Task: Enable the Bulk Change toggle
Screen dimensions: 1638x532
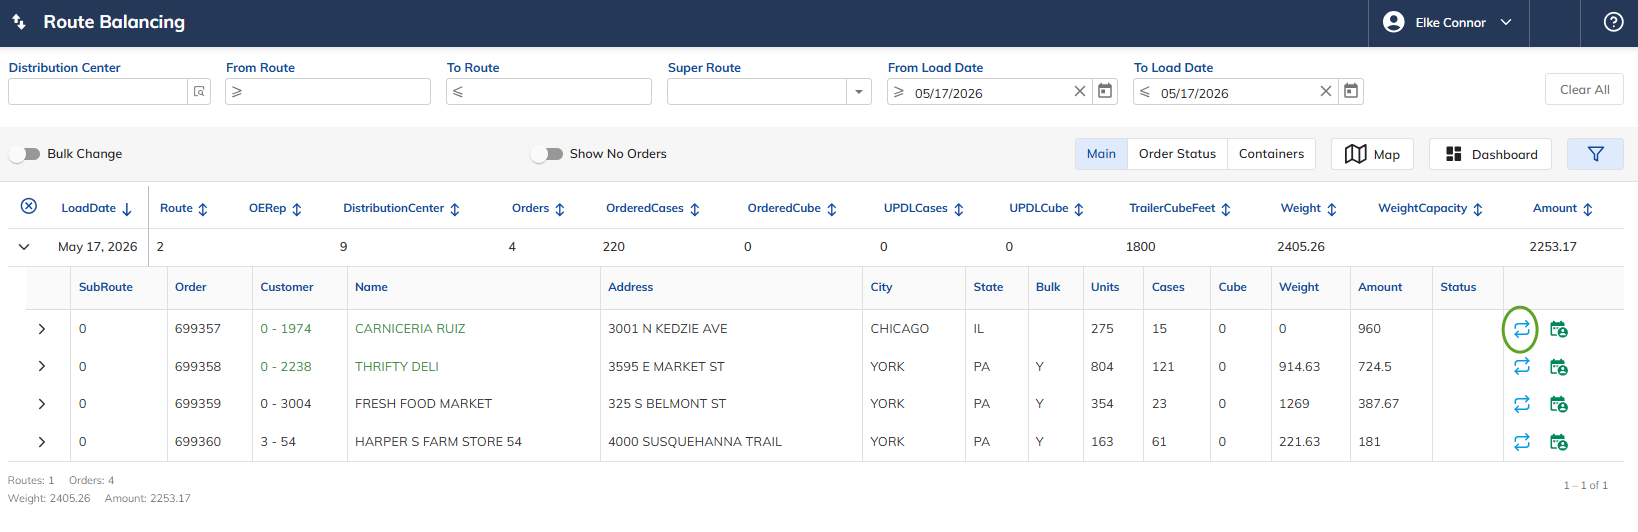Action: coord(25,154)
